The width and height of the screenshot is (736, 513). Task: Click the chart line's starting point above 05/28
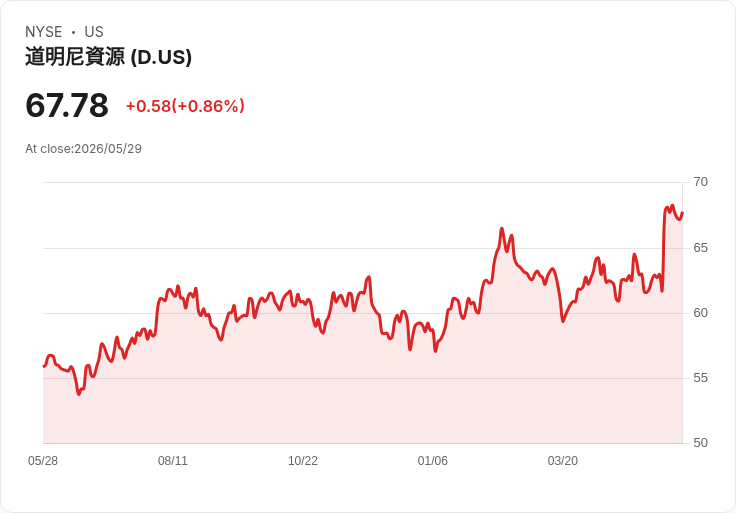click(x=44, y=366)
